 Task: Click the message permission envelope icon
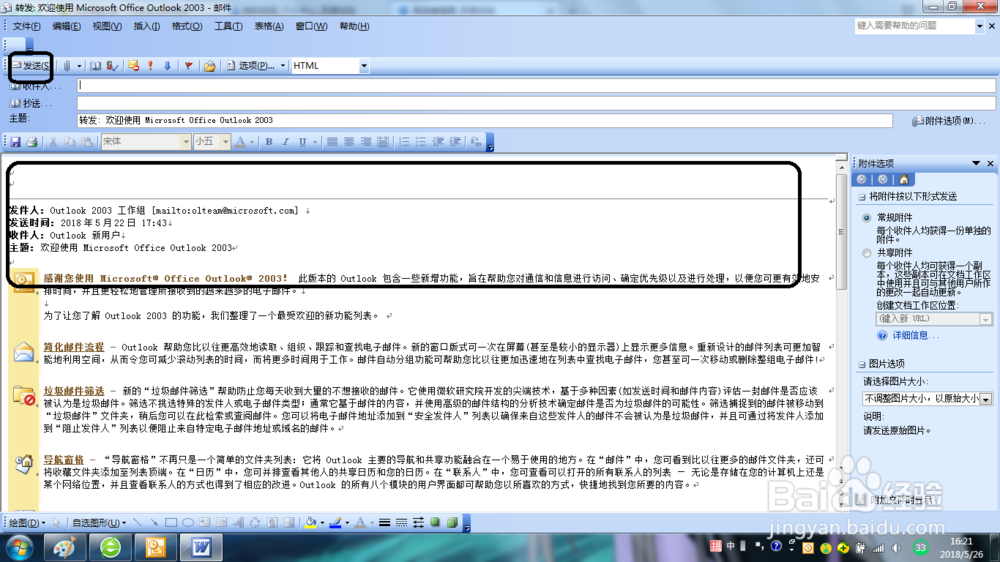click(x=133, y=66)
